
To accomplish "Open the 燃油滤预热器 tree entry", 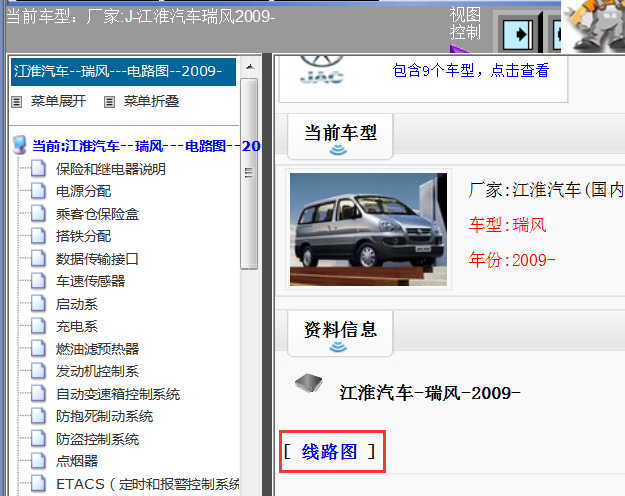I will (x=97, y=349).
